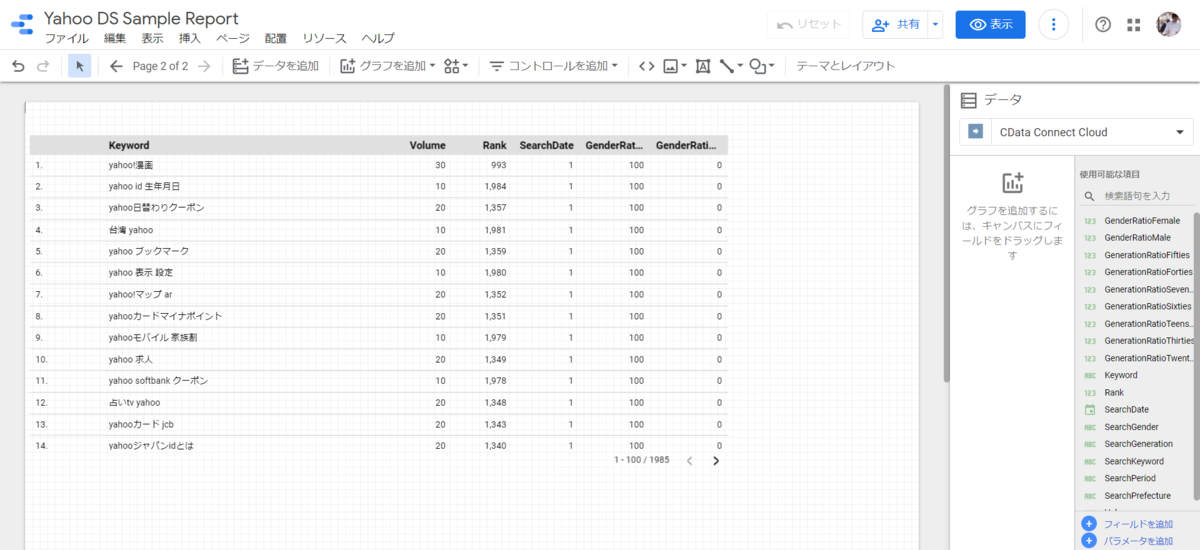Viewport: 1200px width, 550px height.
Task: Open the 編集 menu
Action: pyautogui.click(x=115, y=39)
